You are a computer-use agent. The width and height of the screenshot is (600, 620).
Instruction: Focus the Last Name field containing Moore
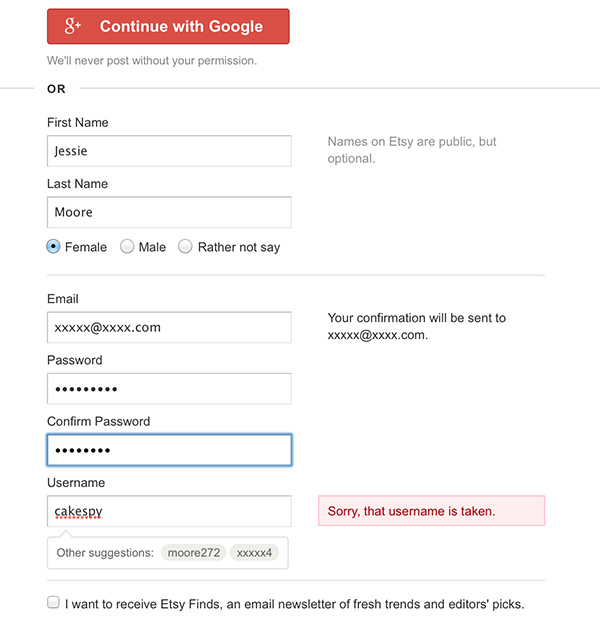(x=169, y=212)
